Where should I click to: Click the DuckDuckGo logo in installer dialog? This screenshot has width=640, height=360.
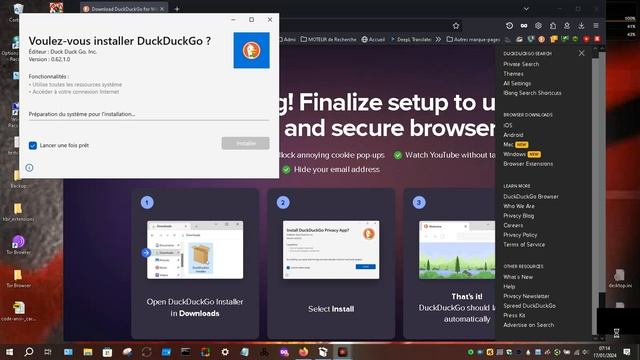251,50
